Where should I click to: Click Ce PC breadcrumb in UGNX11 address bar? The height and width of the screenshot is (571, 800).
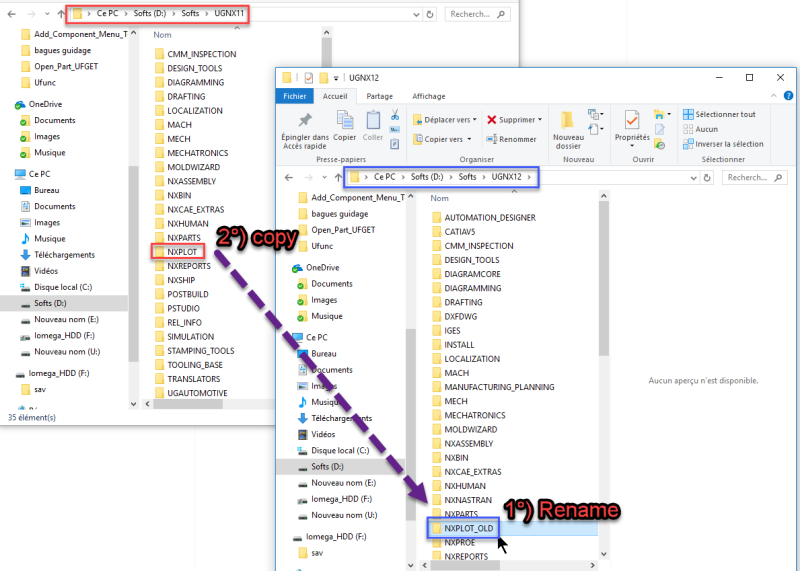click(107, 13)
